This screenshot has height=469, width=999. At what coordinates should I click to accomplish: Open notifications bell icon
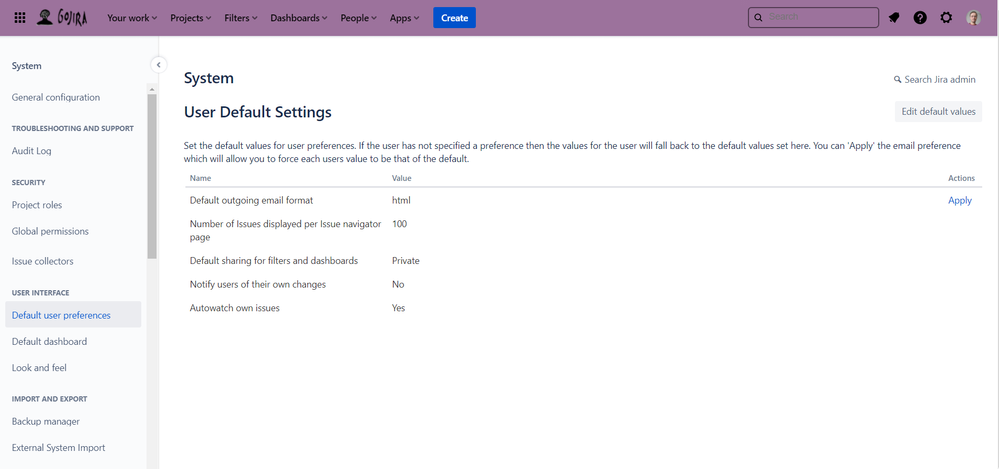[894, 18]
